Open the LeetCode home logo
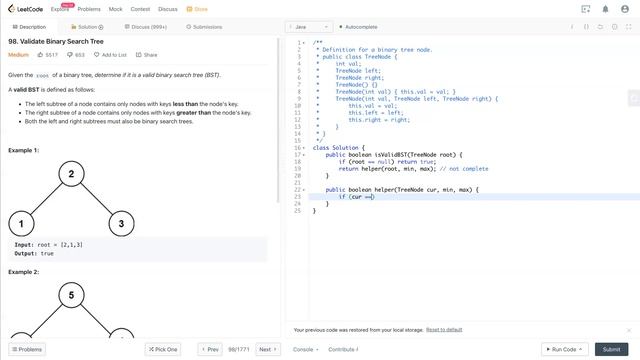This screenshot has width=640, height=360. coord(25,9)
